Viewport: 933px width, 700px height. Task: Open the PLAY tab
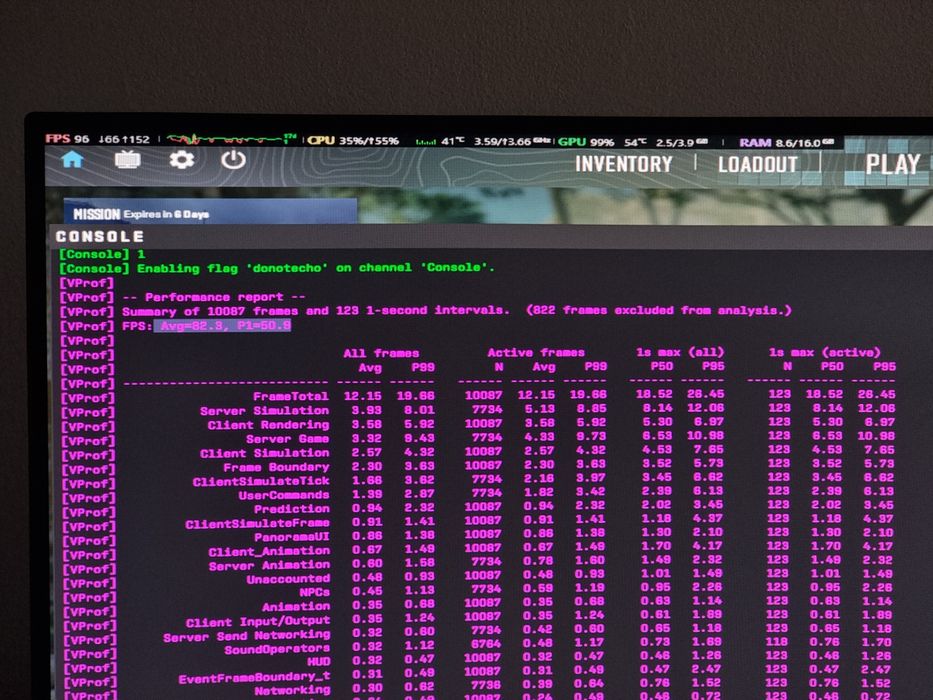tap(893, 164)
